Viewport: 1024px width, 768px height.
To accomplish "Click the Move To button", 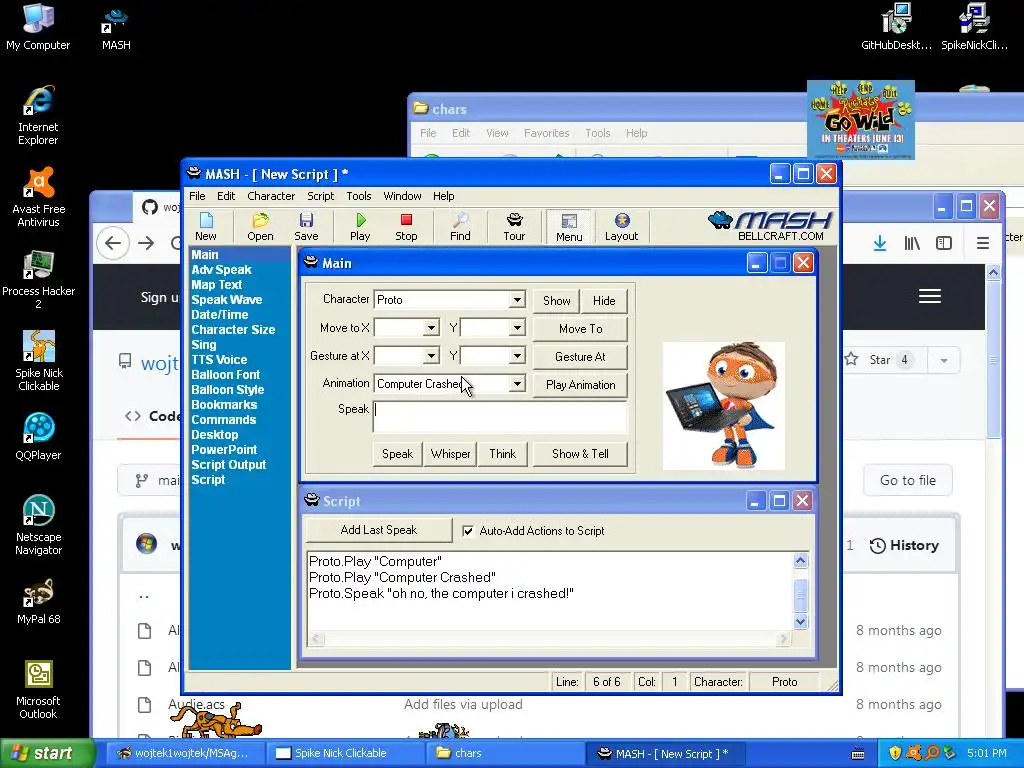I will click(581, 329).
